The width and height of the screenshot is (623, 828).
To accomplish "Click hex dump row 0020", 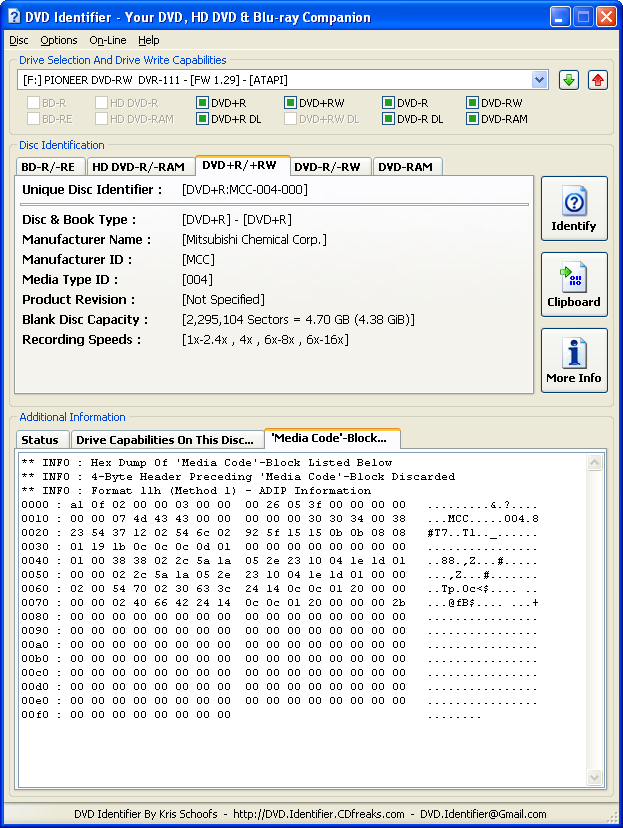I will pyautogui.click(x=280, y=533).
